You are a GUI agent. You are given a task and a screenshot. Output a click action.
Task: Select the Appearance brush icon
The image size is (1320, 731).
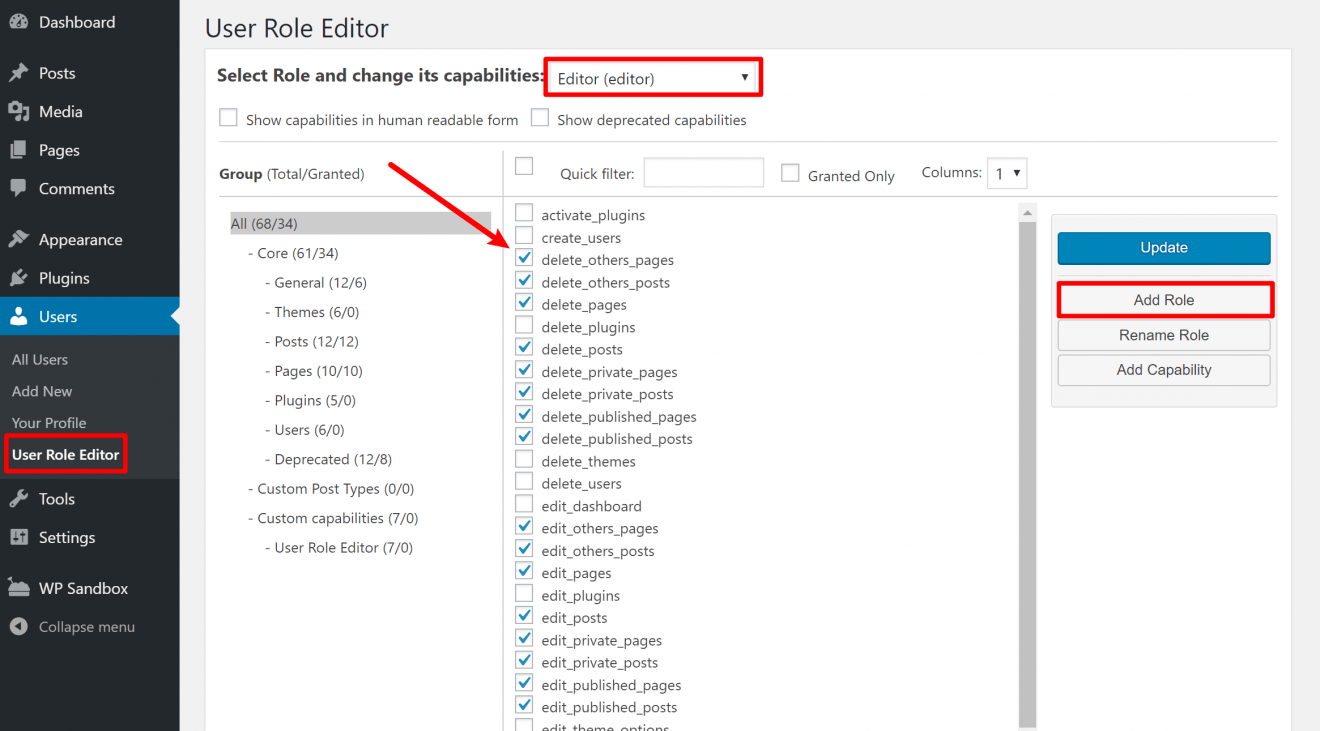(x=21, y=239)
